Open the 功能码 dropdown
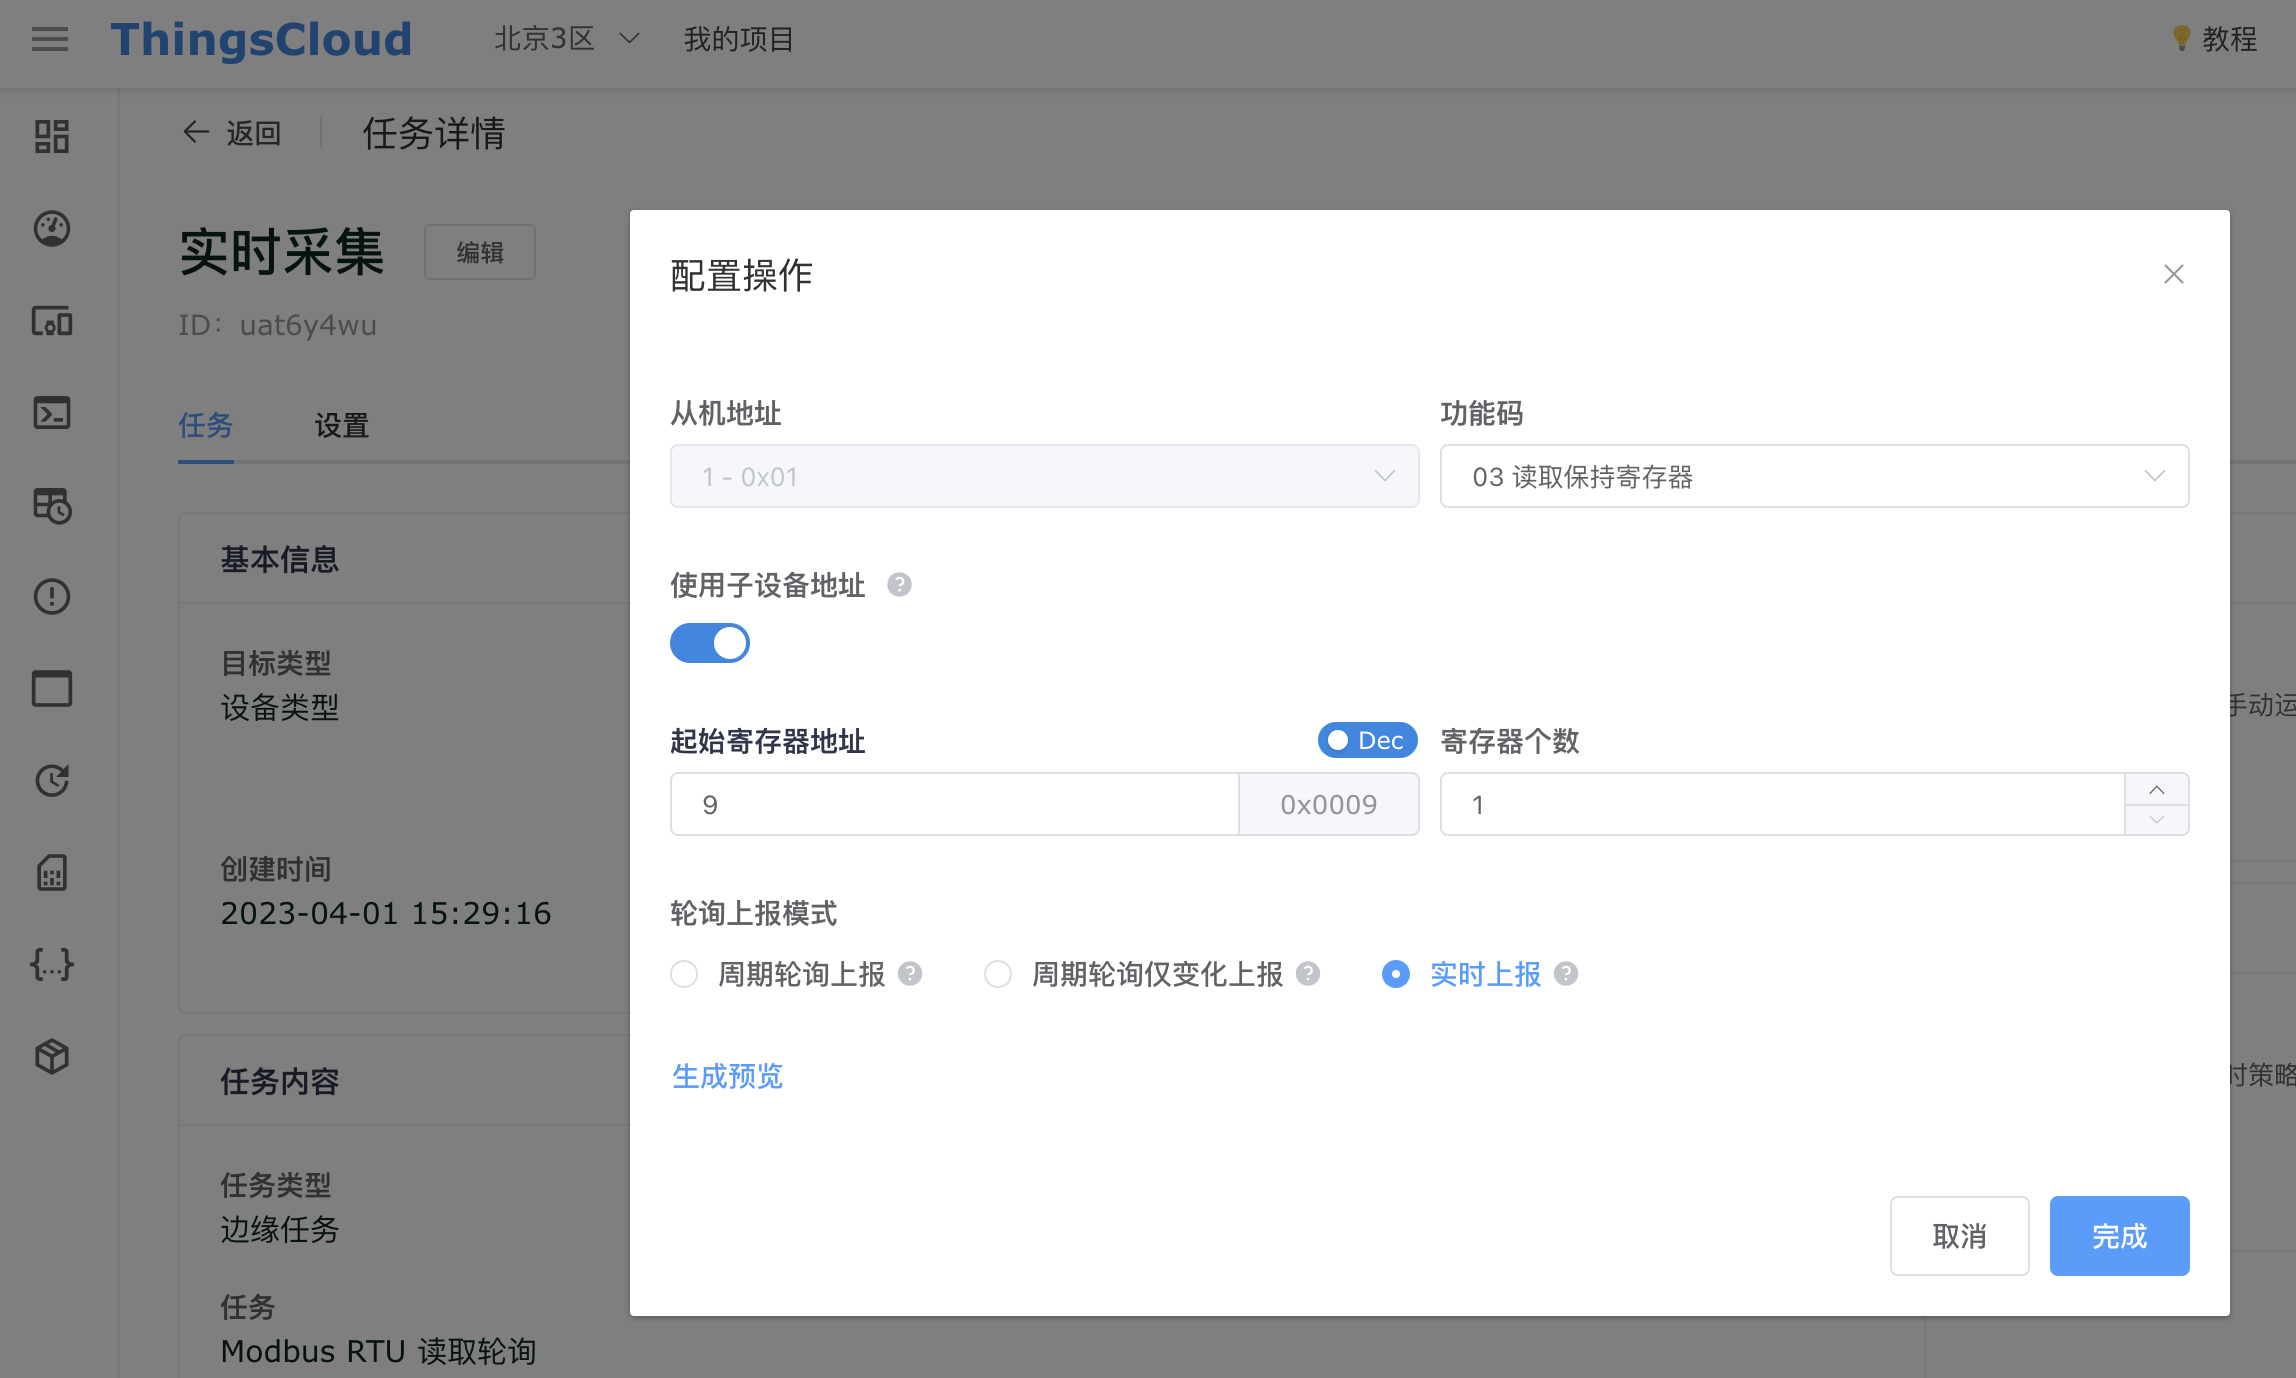The image size is (2296, 1378). (x=1814, y=476)
